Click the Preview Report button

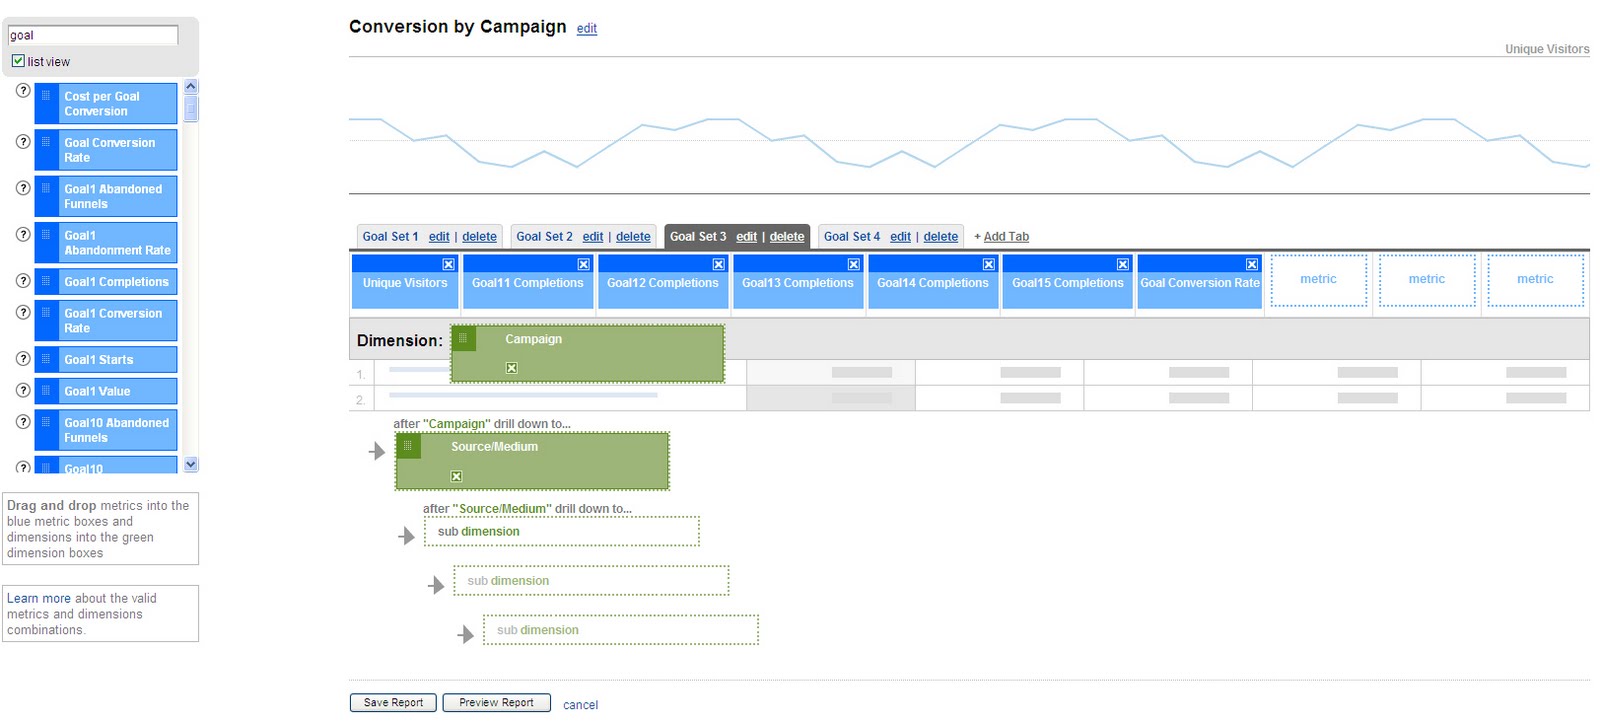coord(496,703)
